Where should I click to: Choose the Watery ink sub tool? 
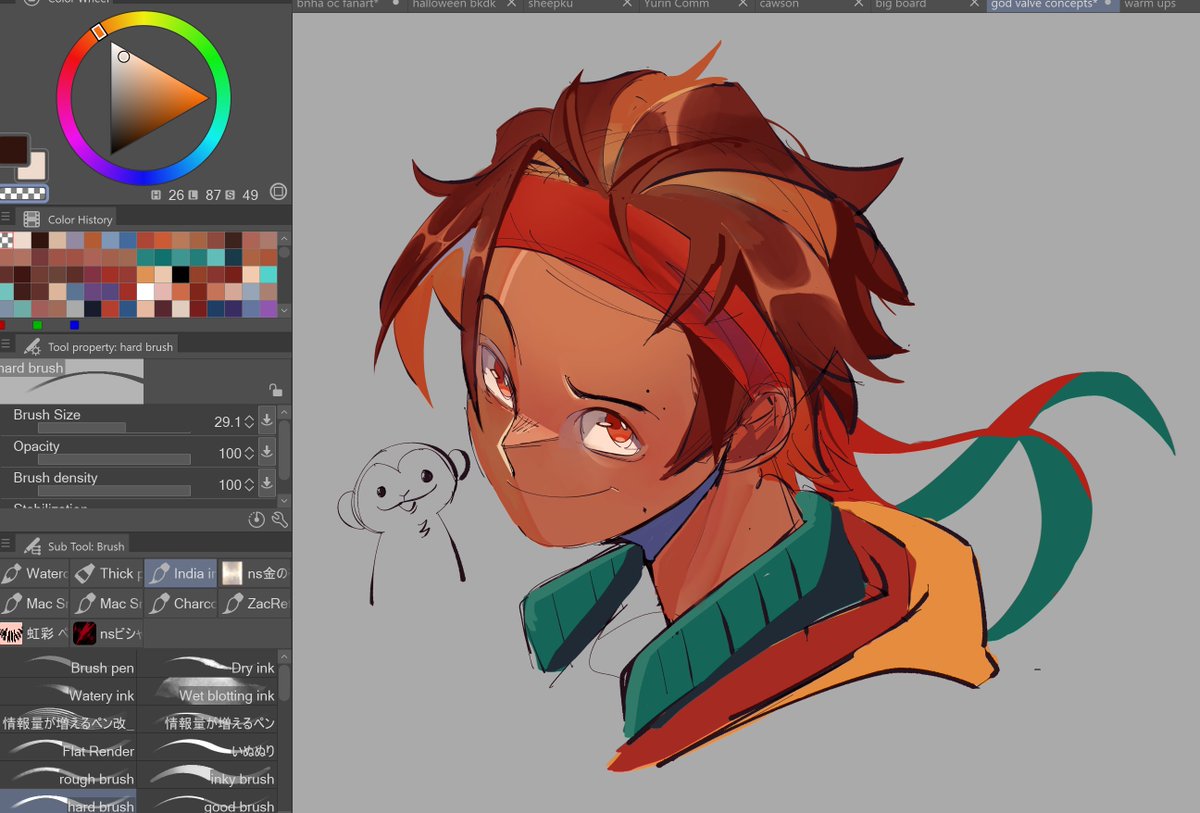[68, 691]
